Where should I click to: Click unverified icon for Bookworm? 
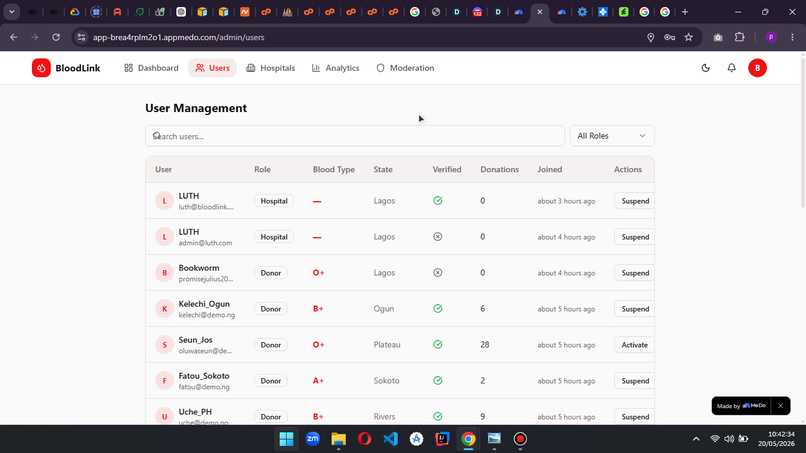(x=437, y=273)
